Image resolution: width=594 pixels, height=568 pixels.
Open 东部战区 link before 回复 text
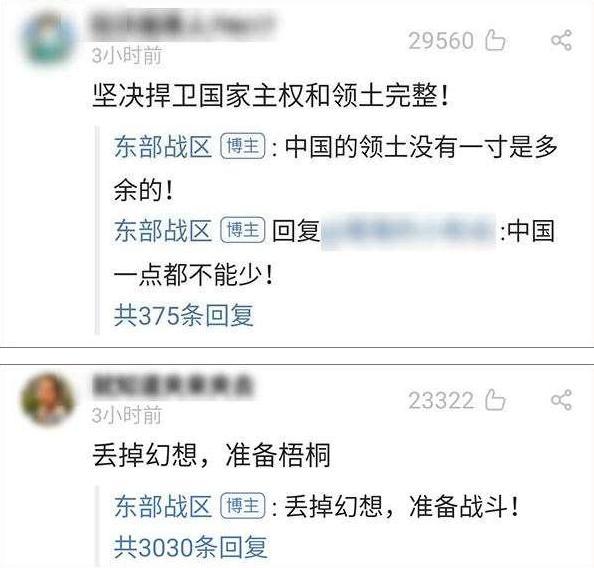163,230
